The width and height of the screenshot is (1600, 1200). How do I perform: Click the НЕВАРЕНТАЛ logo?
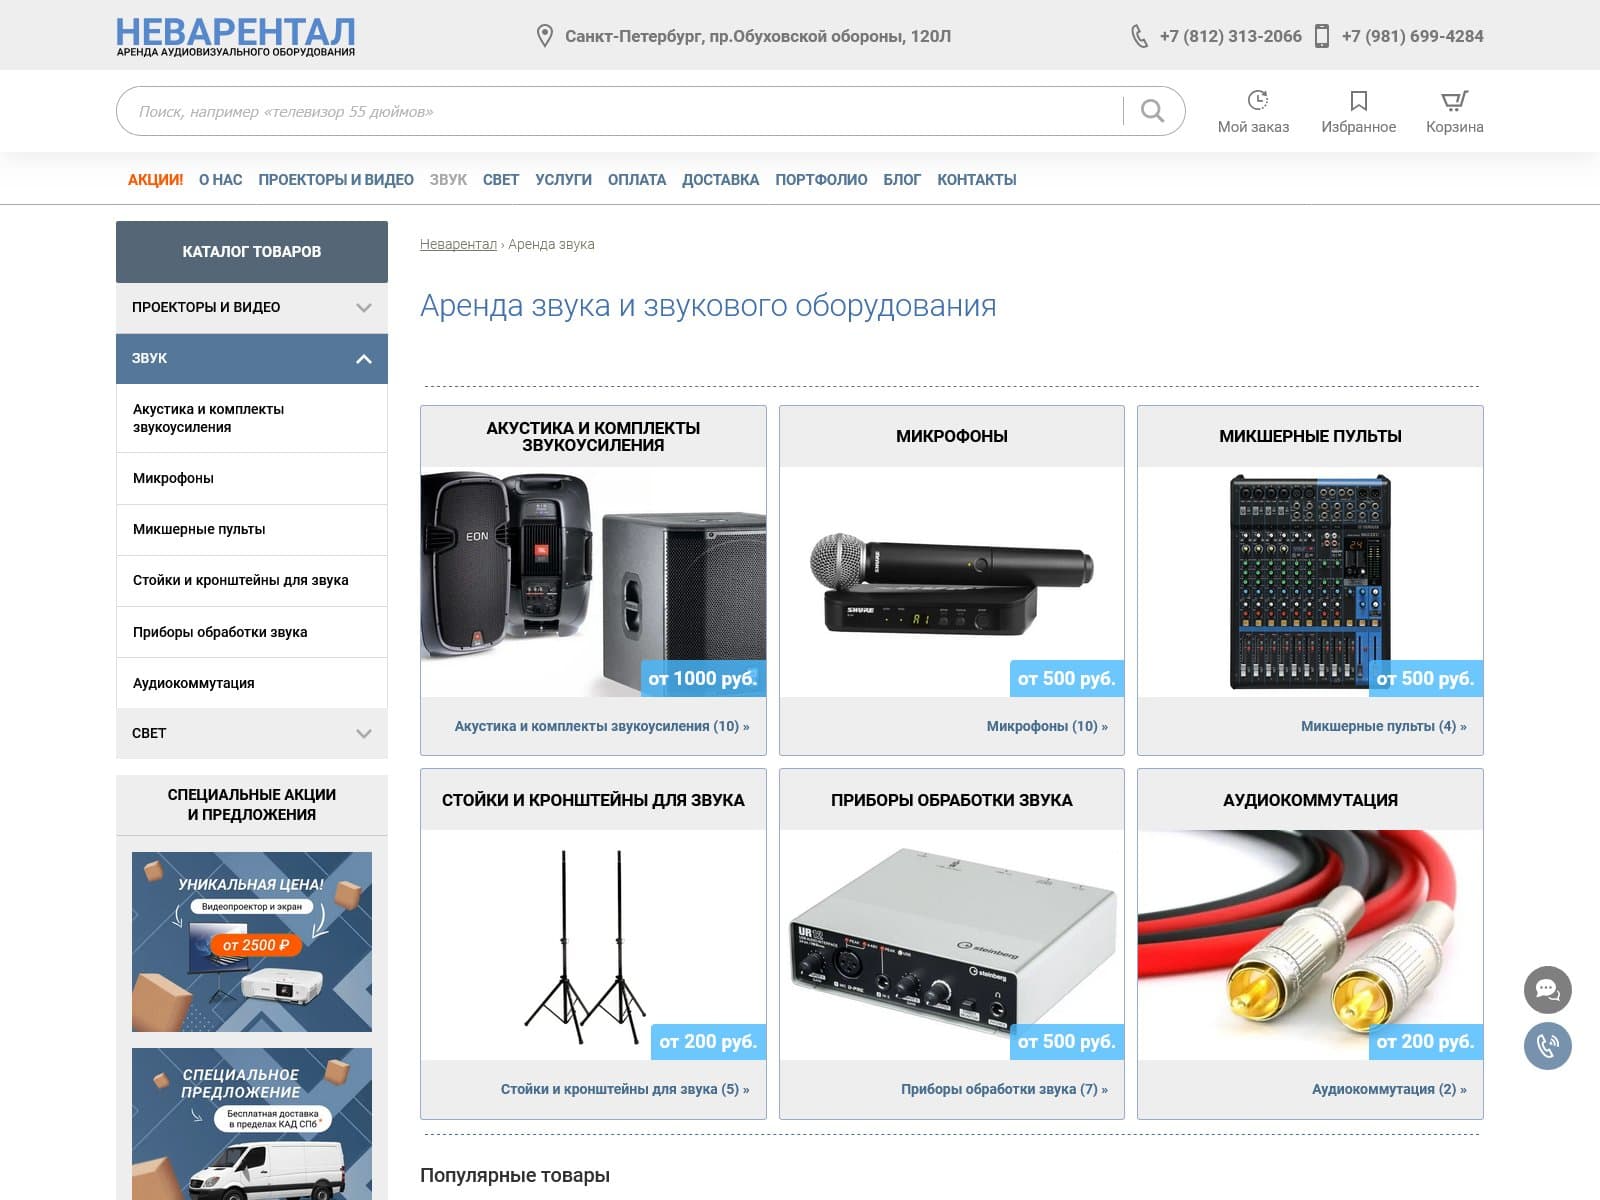point(236,36)
